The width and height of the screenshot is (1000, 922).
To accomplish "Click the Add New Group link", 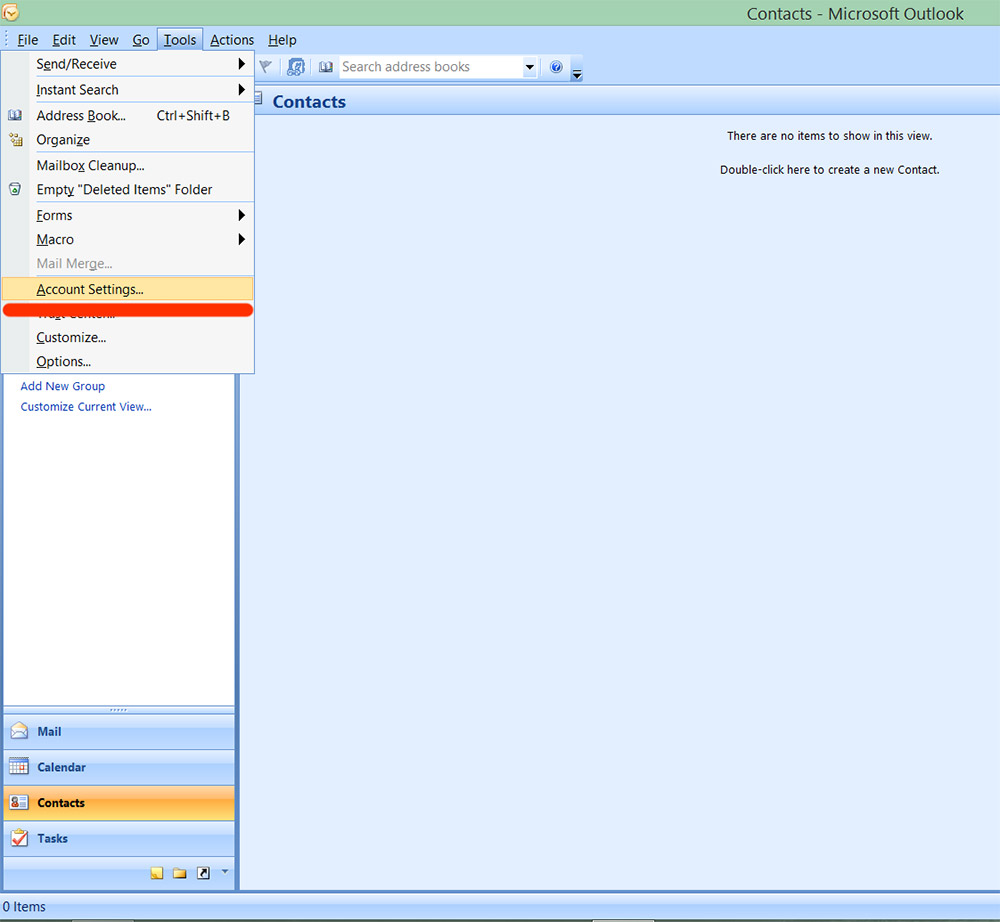I will (62, 386).
